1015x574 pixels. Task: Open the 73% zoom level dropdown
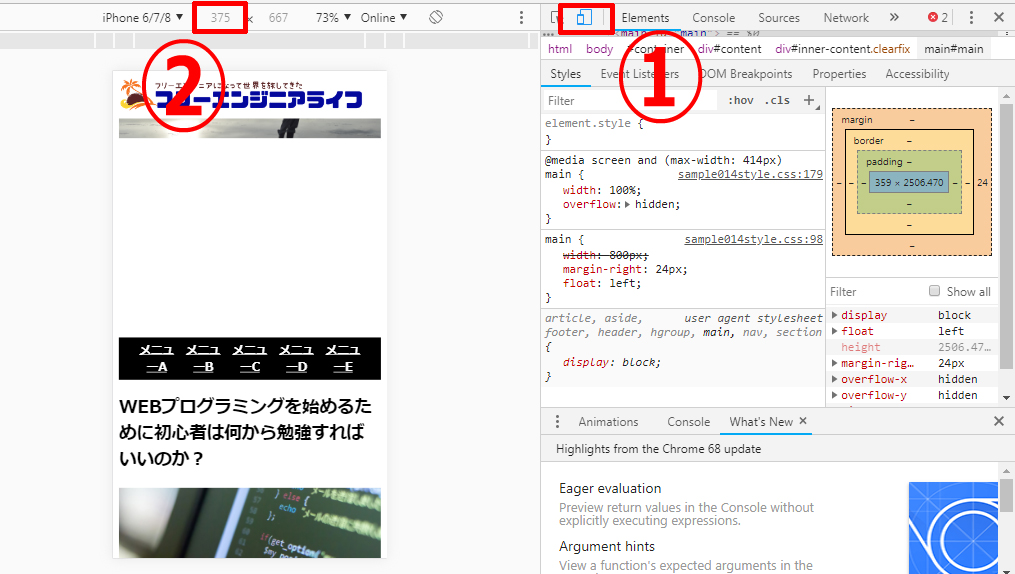point(332,18)
